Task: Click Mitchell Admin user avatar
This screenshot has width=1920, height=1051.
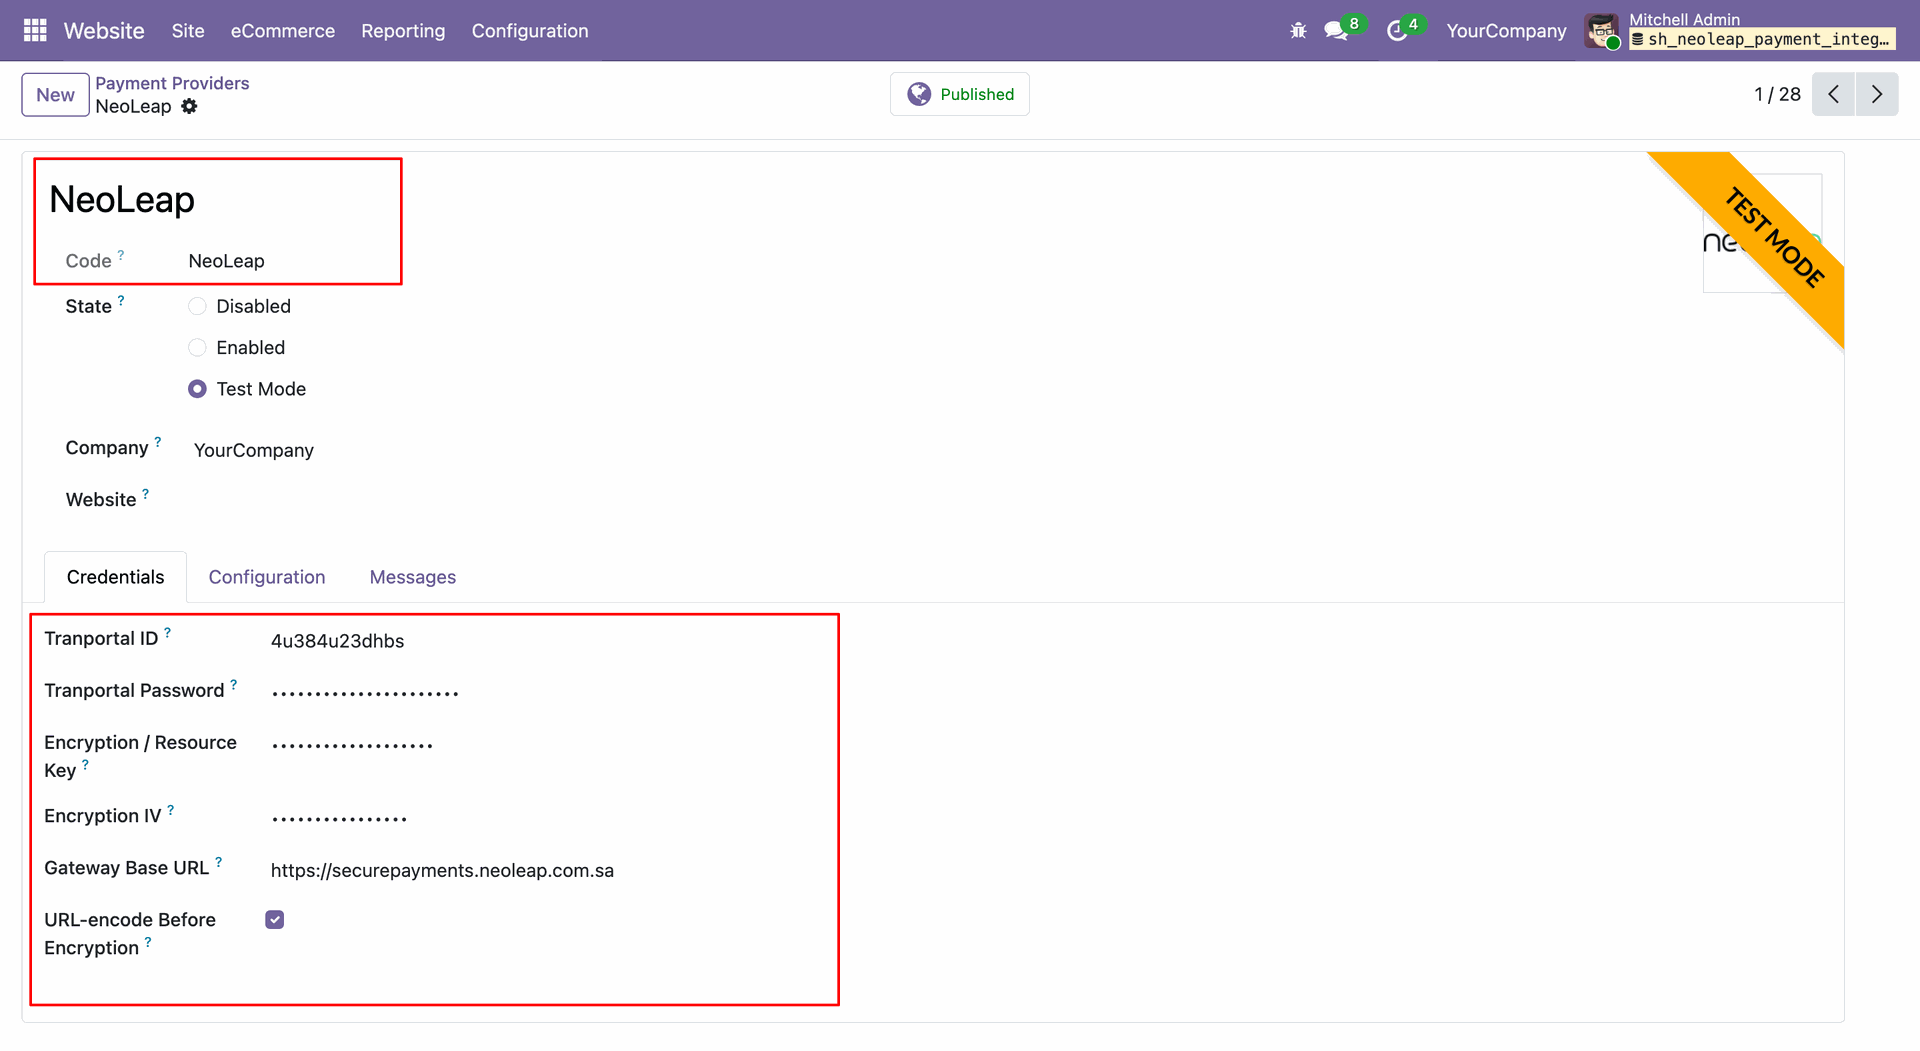Action: click(1602, 31)
